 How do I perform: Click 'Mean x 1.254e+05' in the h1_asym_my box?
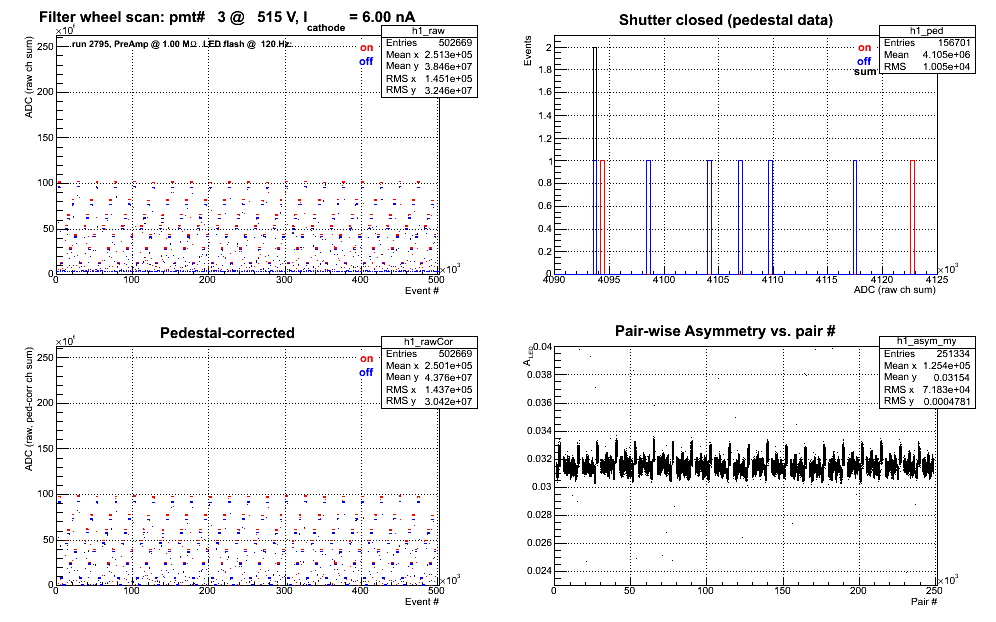coord(927,365)
